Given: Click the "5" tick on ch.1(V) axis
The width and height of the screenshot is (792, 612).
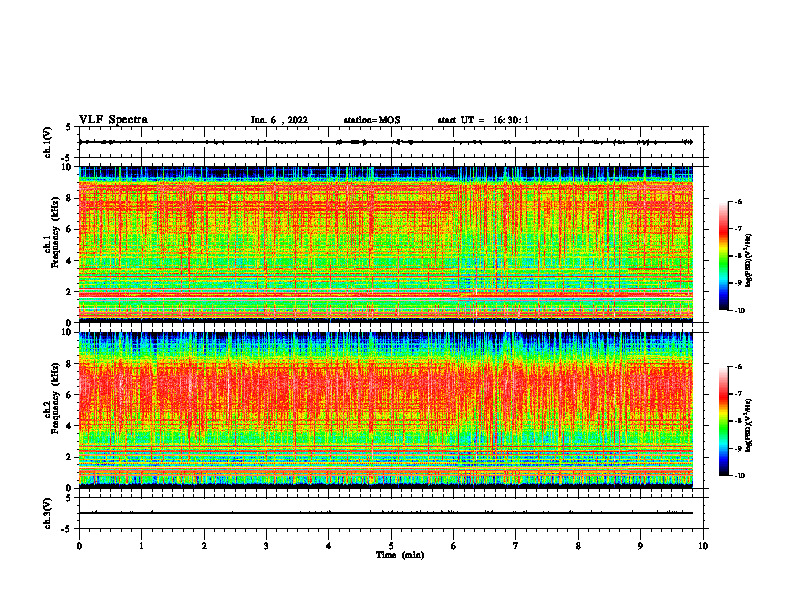Looking at the screenshot, I should [69, 127].
